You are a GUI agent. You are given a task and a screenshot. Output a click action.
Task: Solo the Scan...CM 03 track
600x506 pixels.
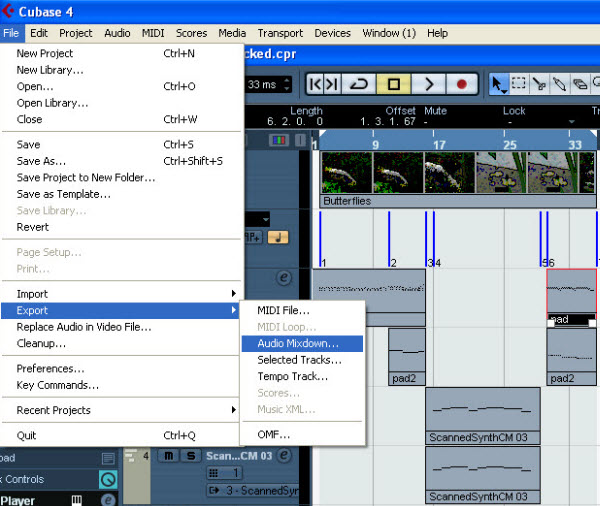[191, 455]
